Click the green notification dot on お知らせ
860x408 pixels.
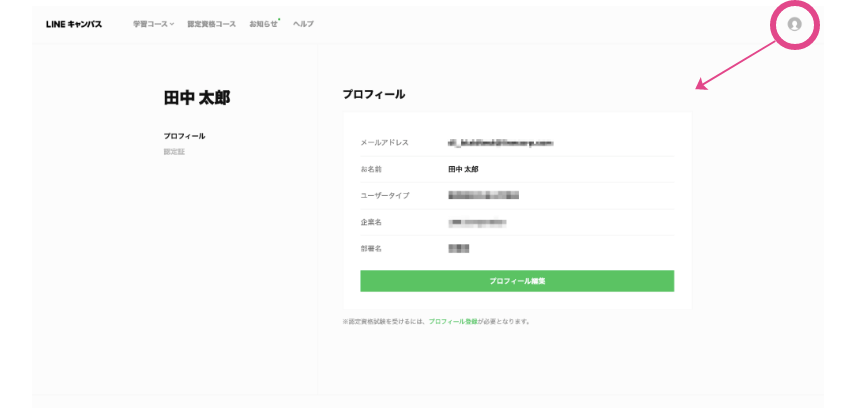(x=279, y=19)
